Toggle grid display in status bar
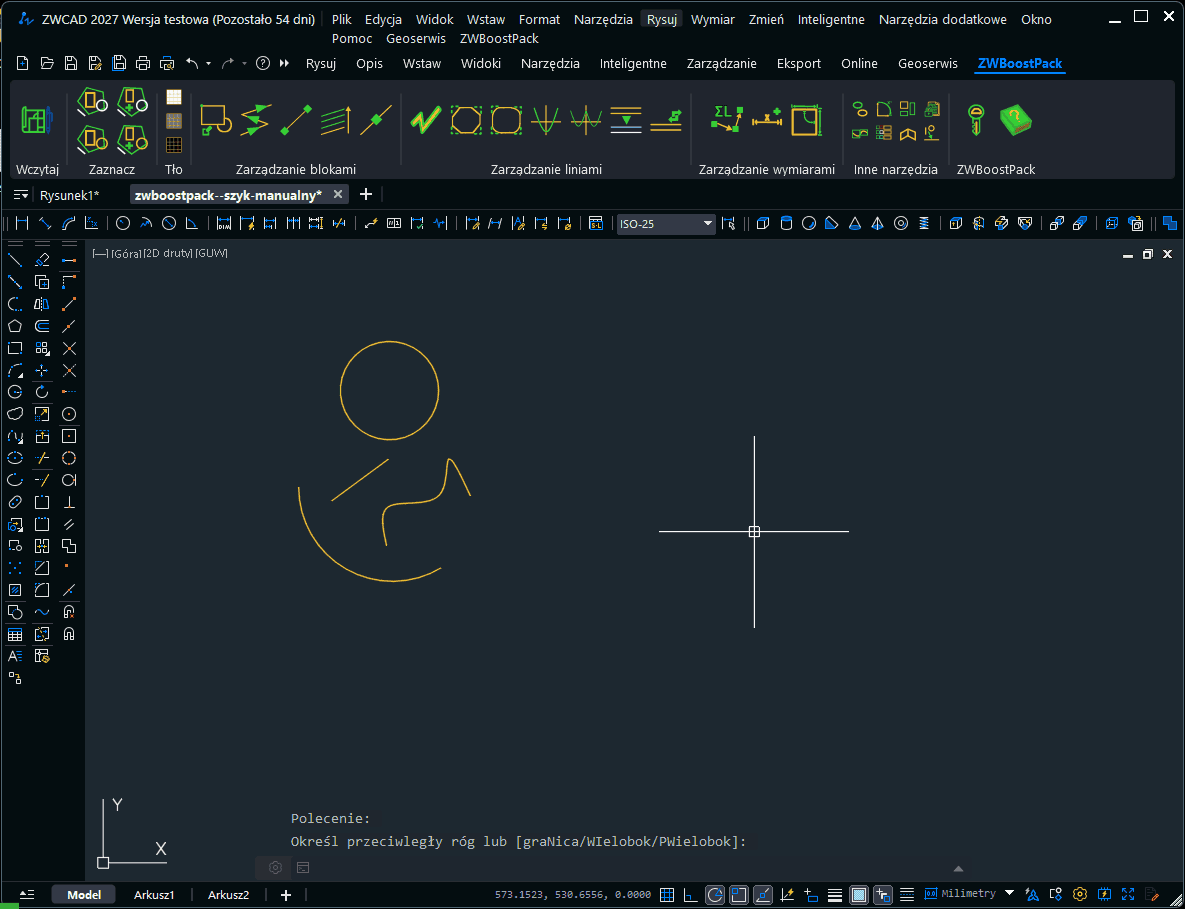 point(667,894)
